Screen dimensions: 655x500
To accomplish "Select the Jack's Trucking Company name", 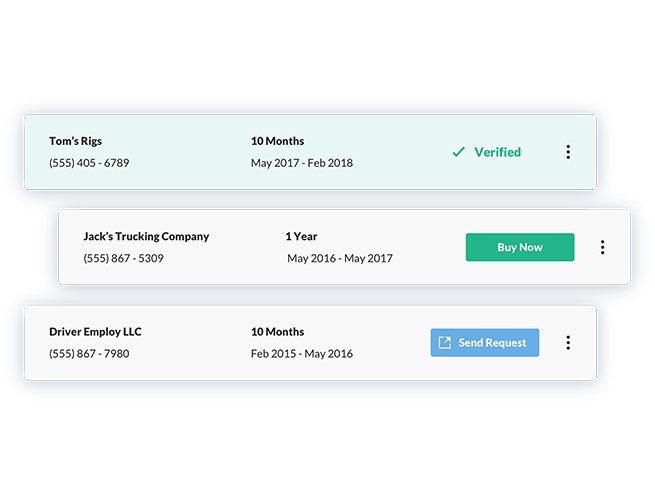I will [x=146, y=236].
